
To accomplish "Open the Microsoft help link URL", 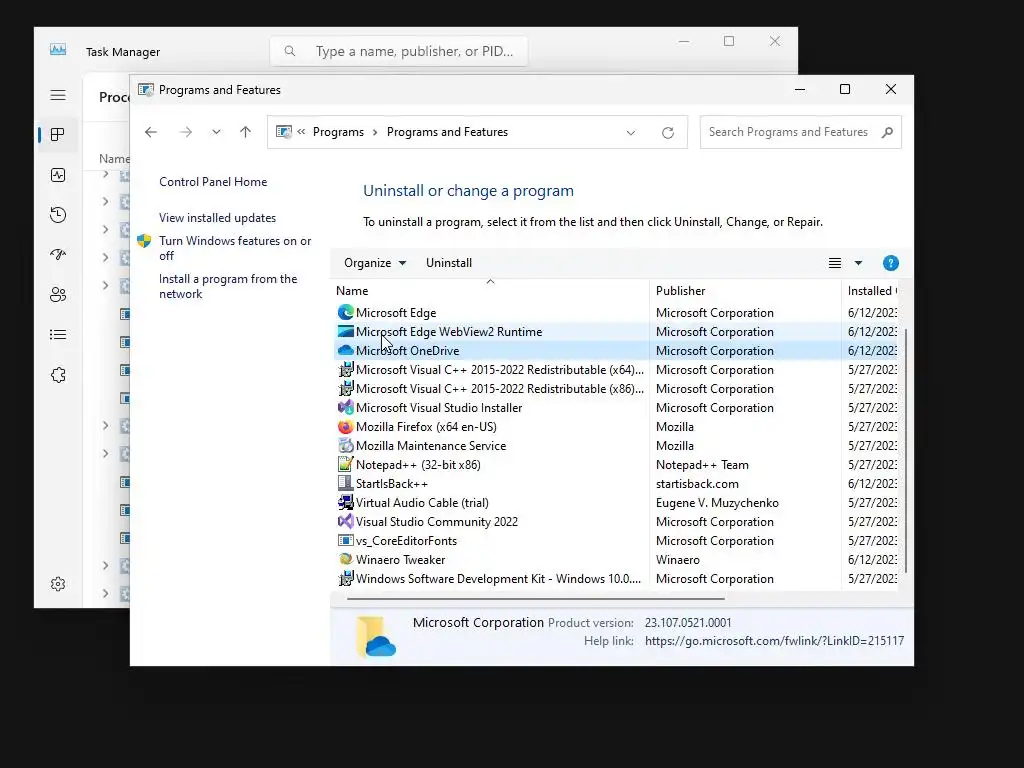I will [775, 641].
